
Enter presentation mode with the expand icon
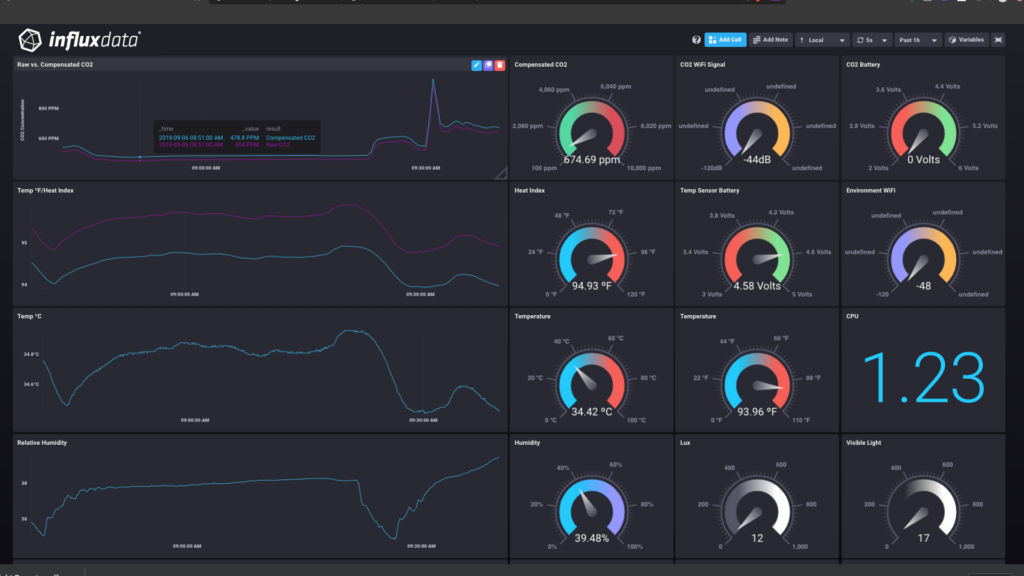996,40
